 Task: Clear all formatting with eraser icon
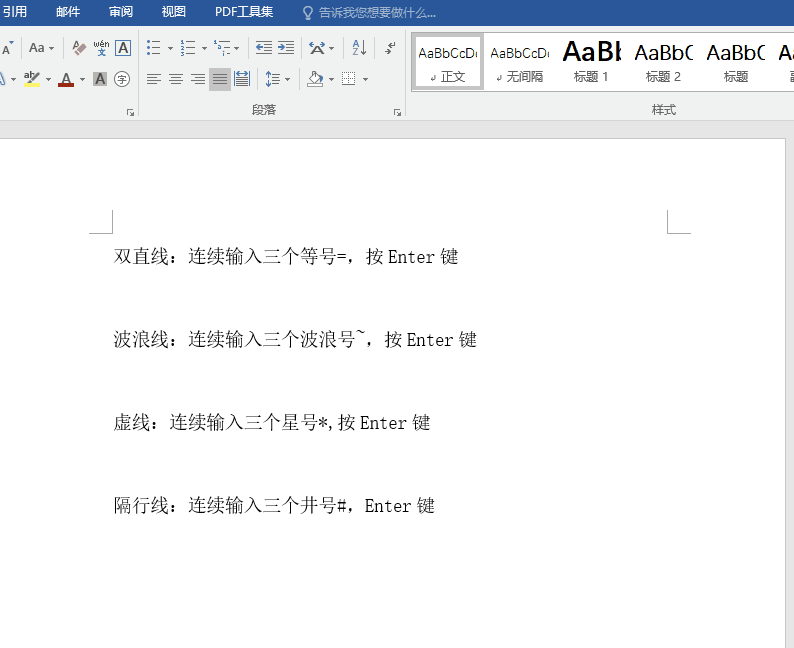[80, 48]
